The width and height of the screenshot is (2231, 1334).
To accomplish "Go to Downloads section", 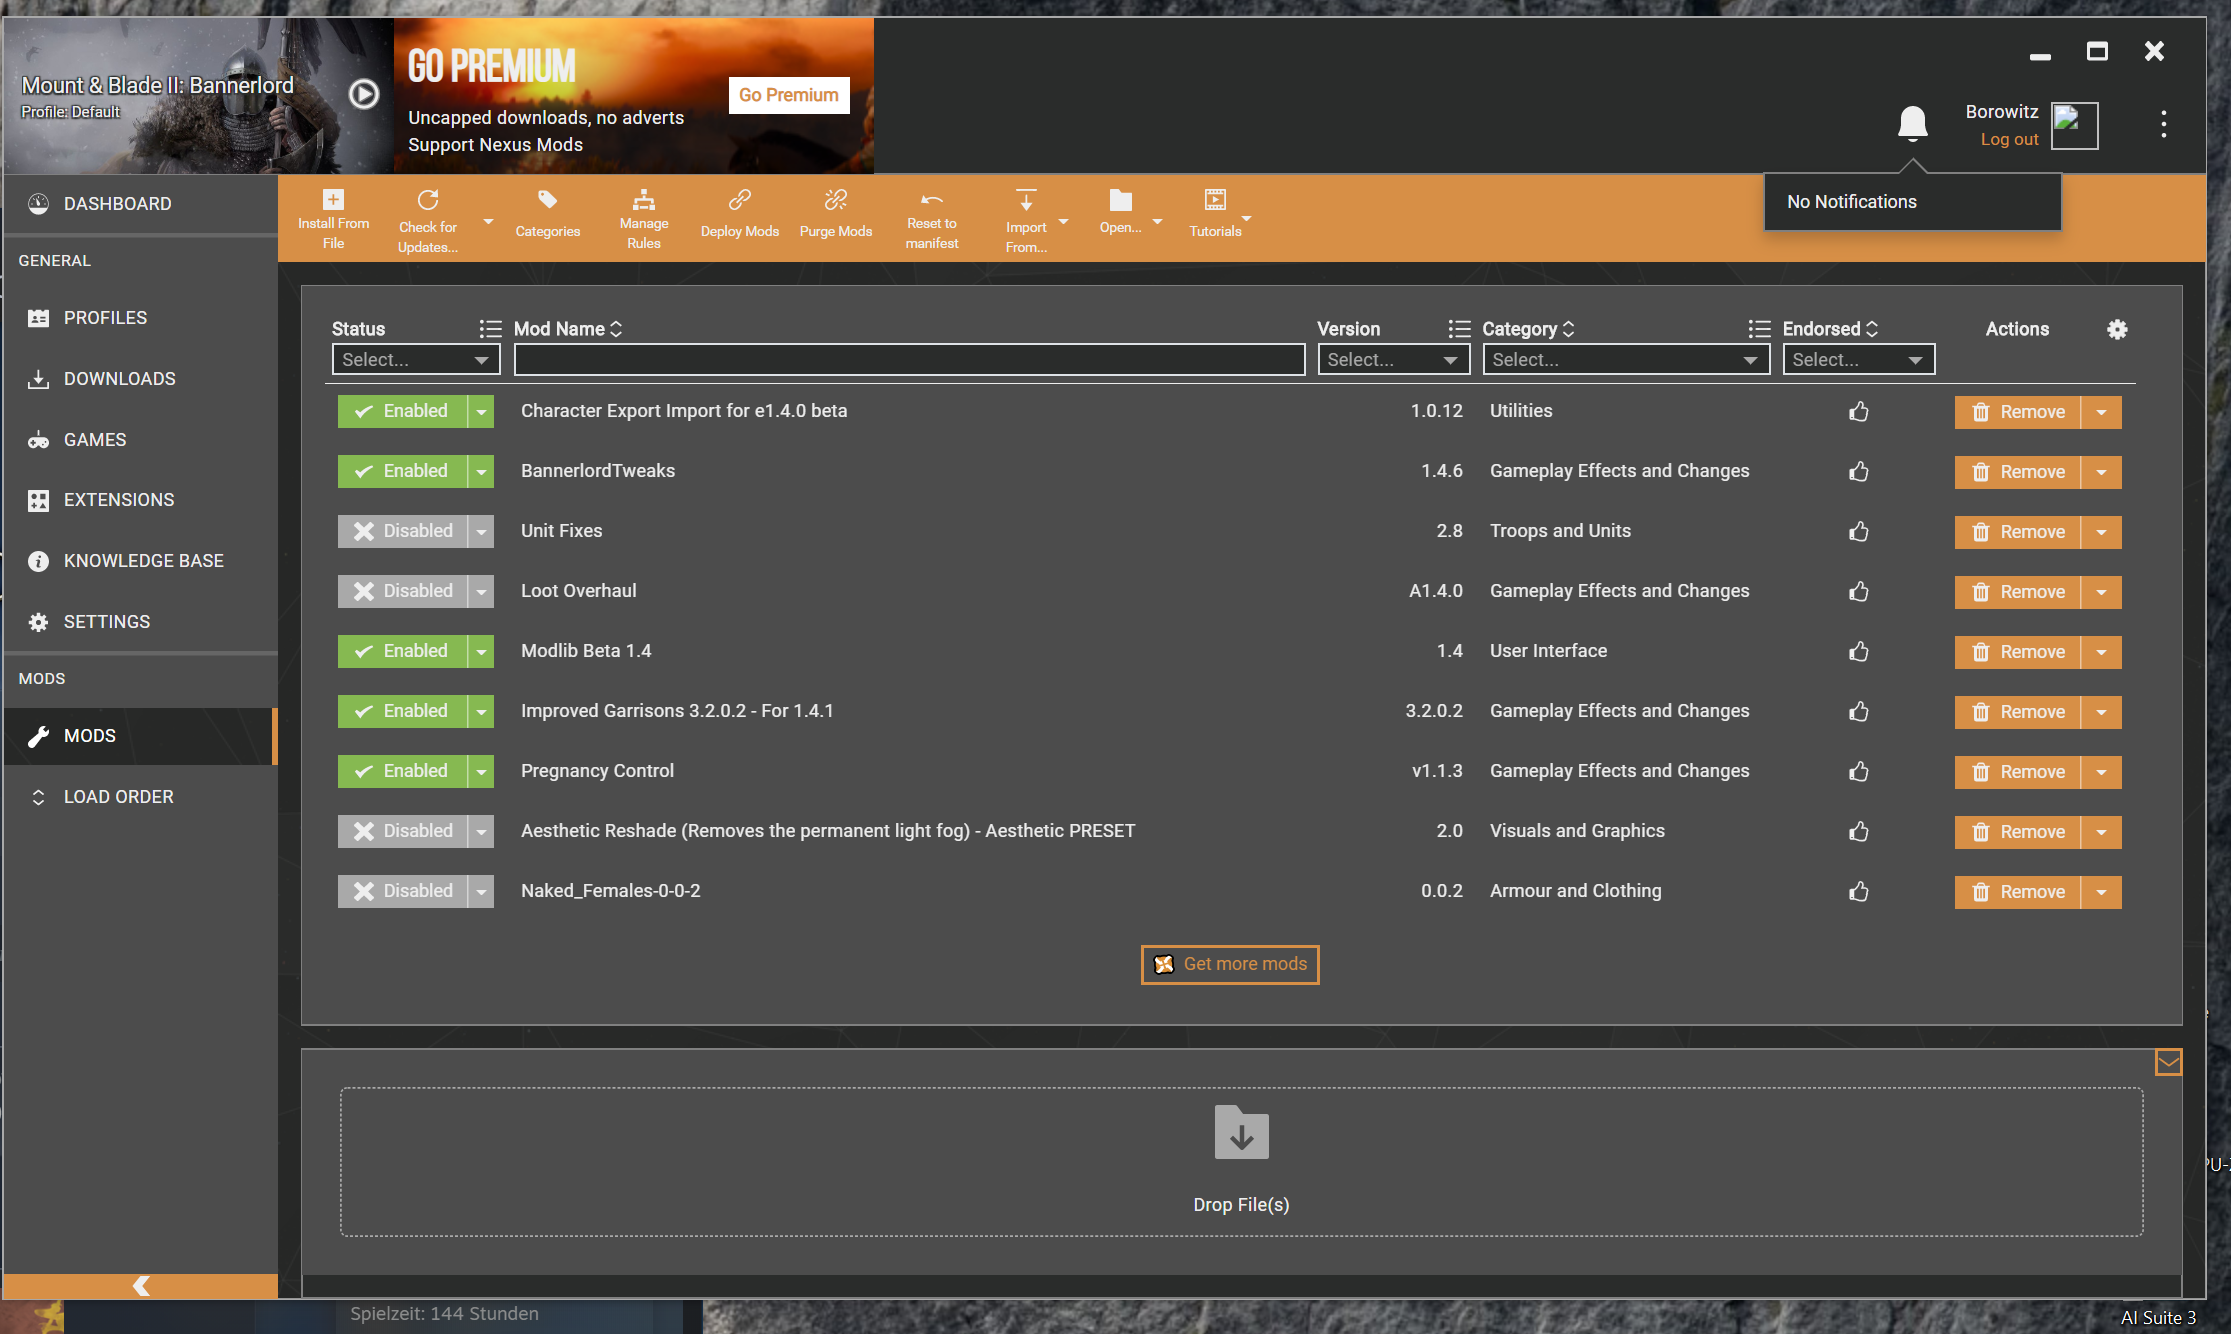I will [140, 379].
